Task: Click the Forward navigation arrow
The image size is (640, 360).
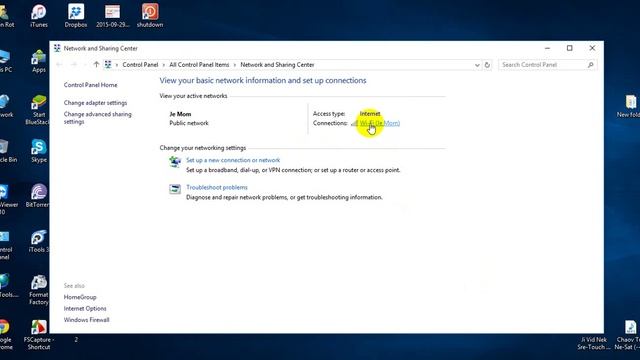Action: pyautogui.click(x=74, y=64)
